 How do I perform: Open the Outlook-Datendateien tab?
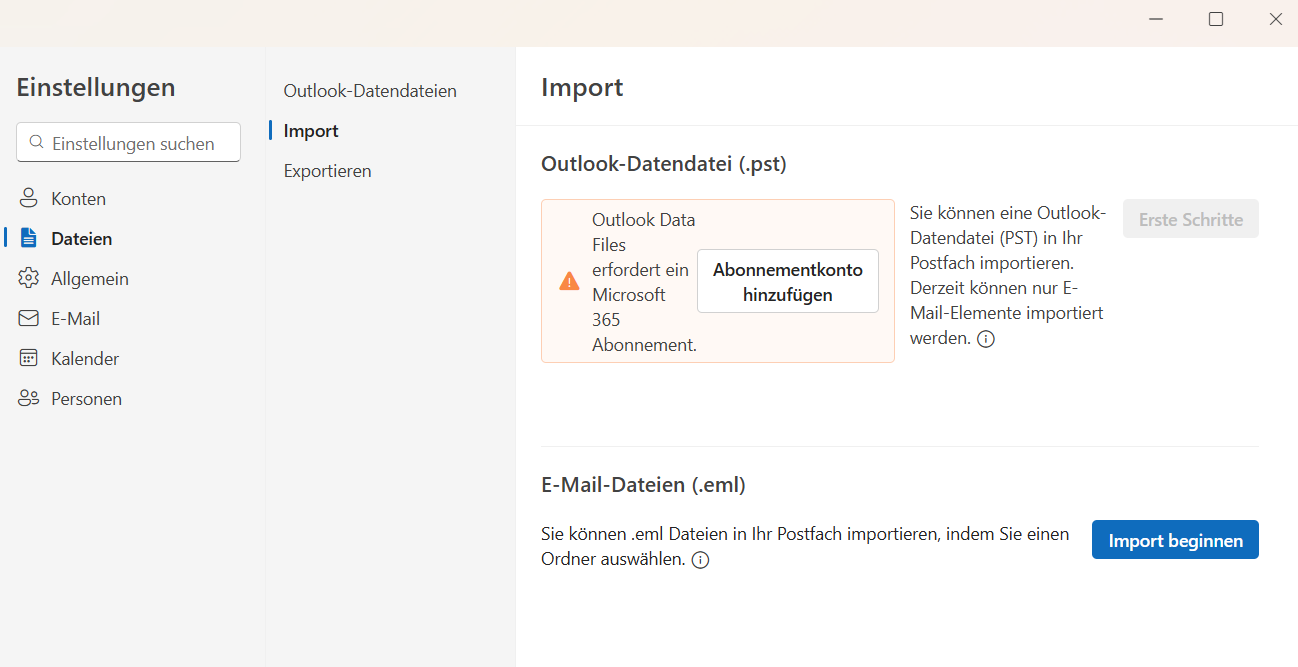pyautogui.click(x=370, y=91)
